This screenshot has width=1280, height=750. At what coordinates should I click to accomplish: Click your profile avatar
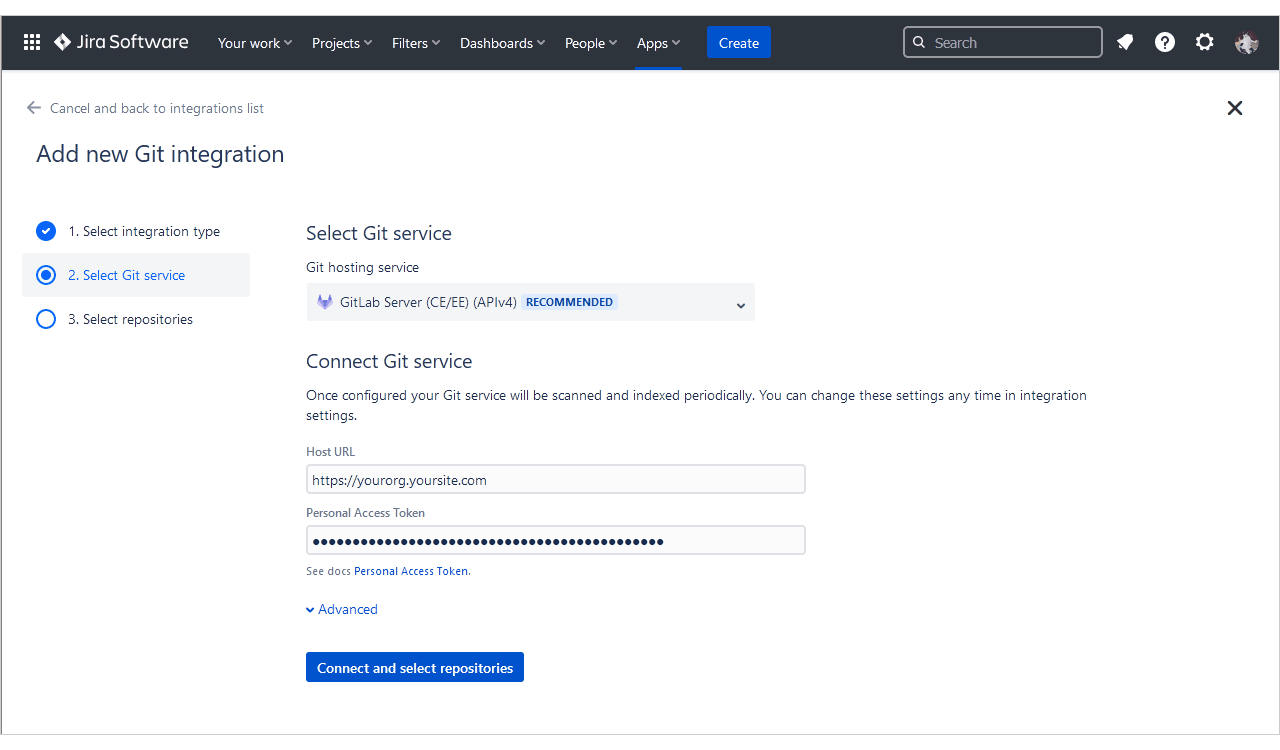[x=1246, y=42]
